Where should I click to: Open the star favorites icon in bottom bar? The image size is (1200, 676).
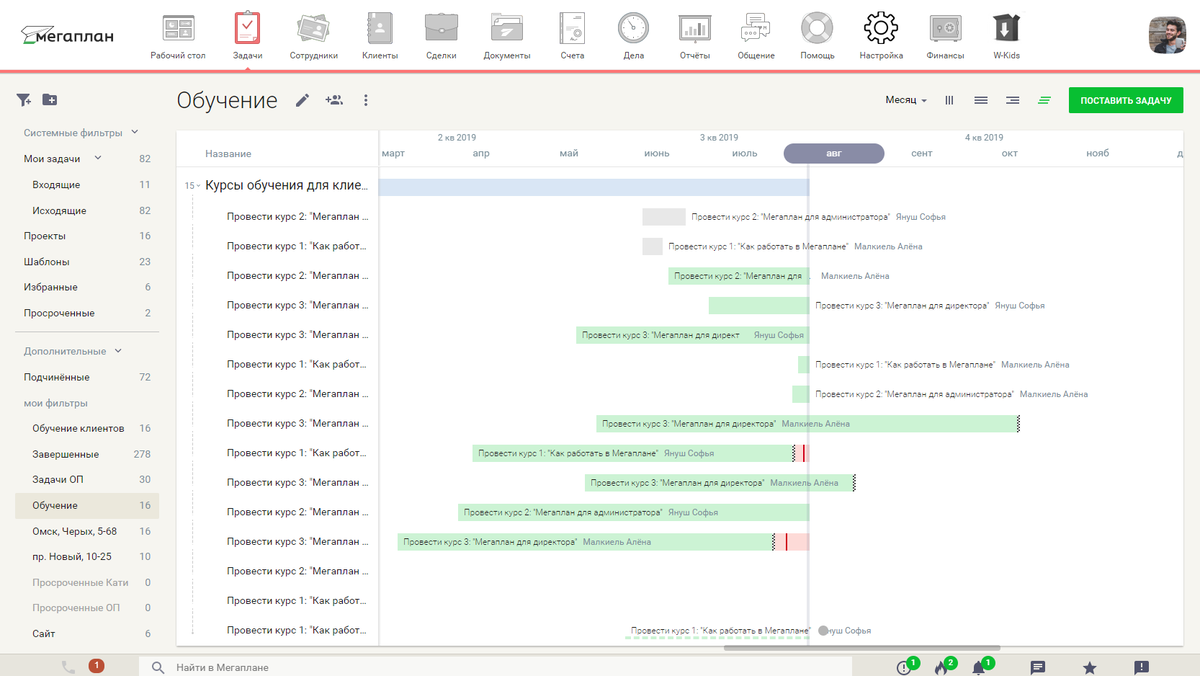(x=1089, y=667)
